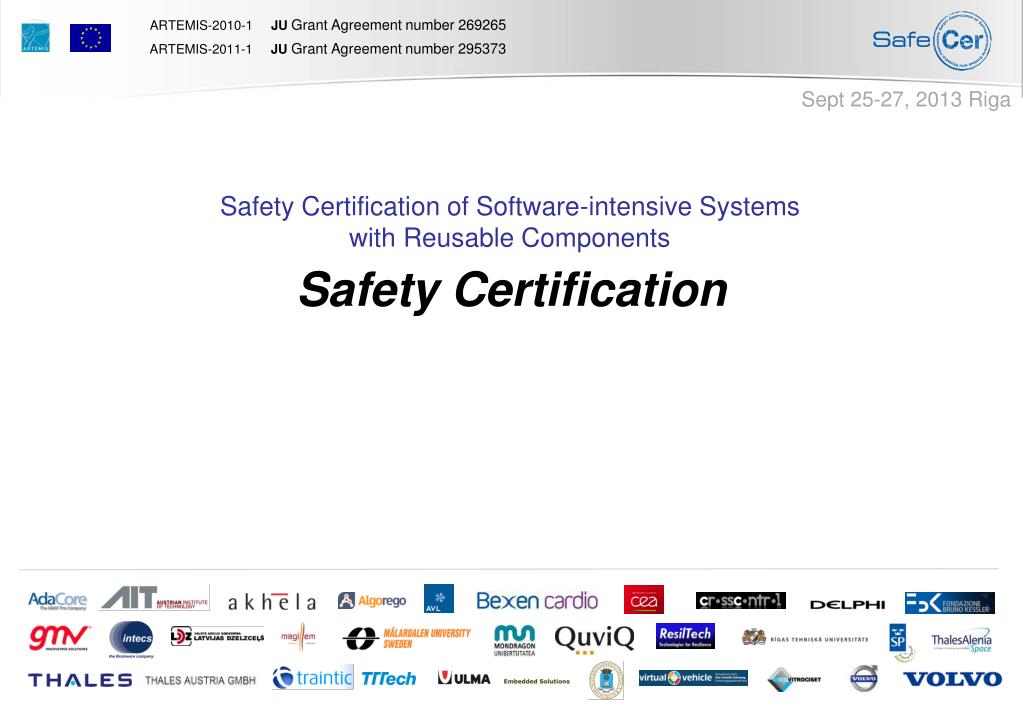This screenshot has height=708, width=1023.
Task: Click the text ARTEMIS-2011-1
Action: 200,49
